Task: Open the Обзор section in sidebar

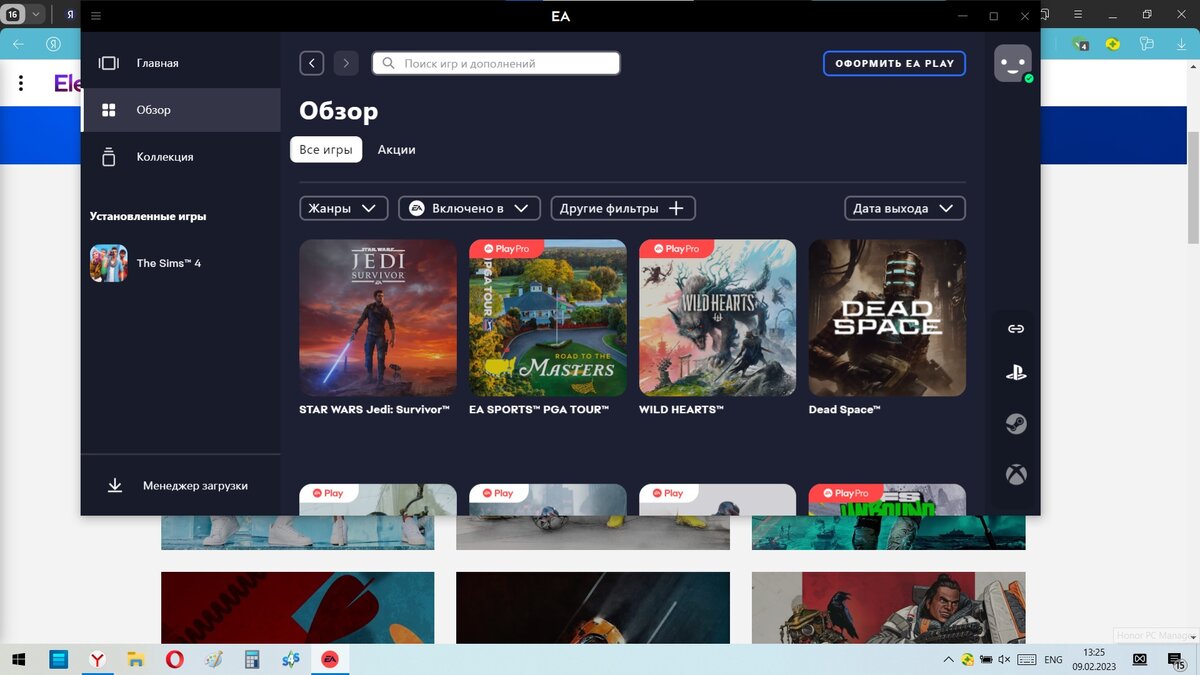Action: pyautogui.click(x=181, y=110)
